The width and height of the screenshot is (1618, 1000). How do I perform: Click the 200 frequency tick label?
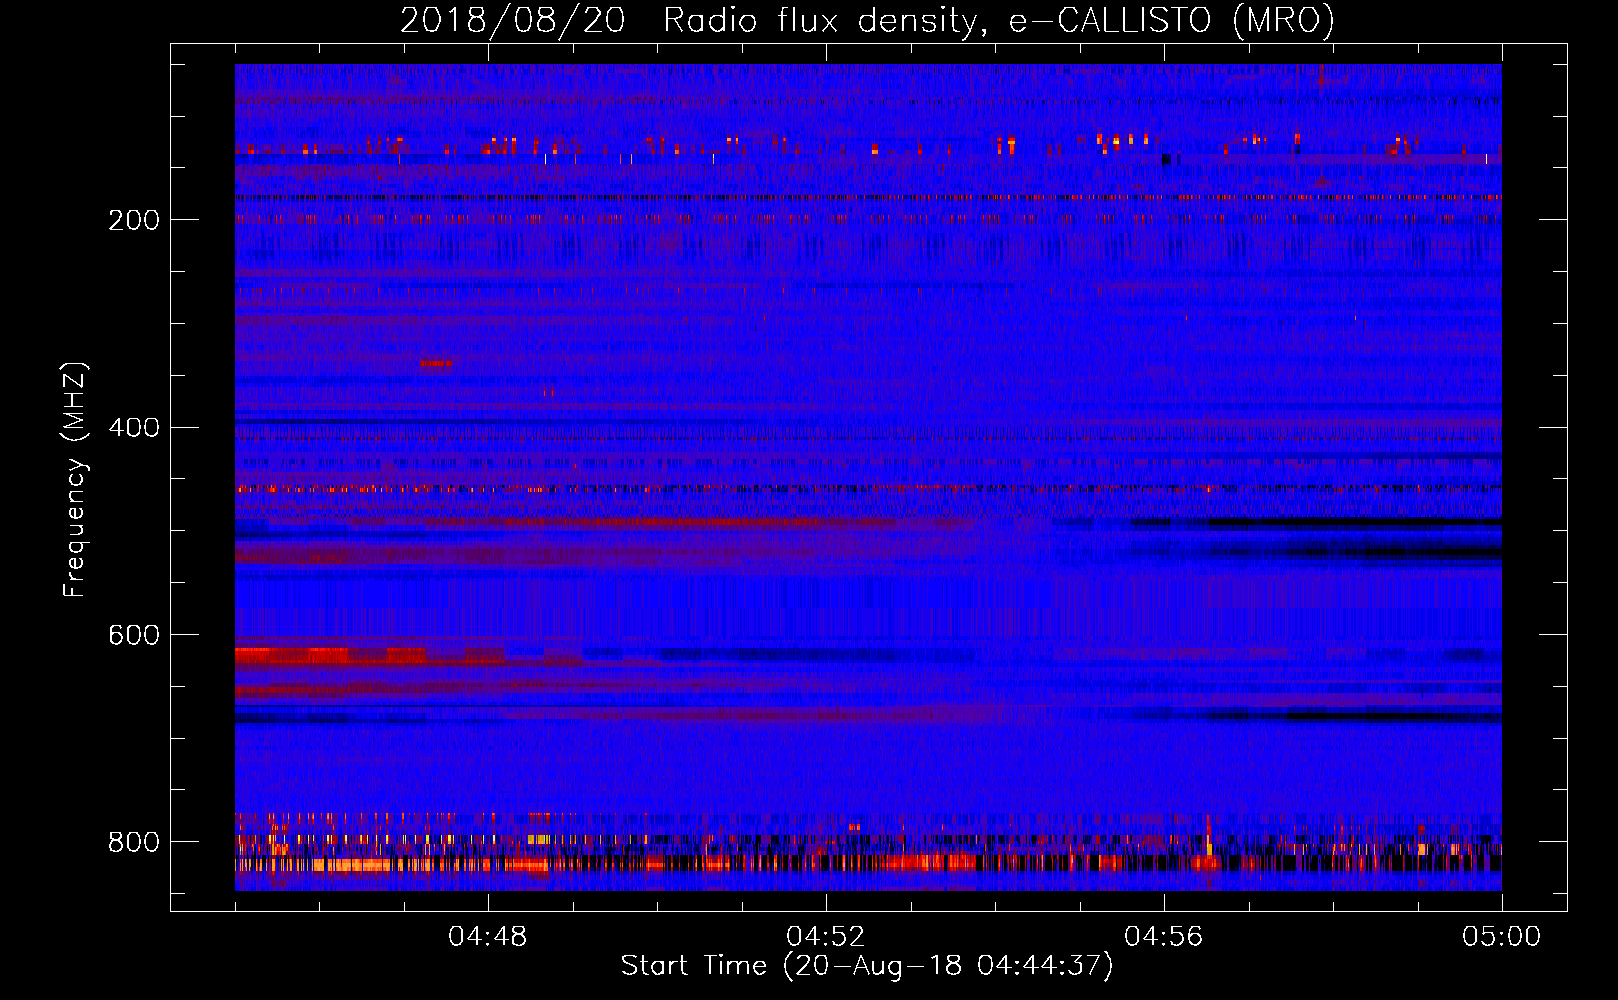click(x=134, y=220)
